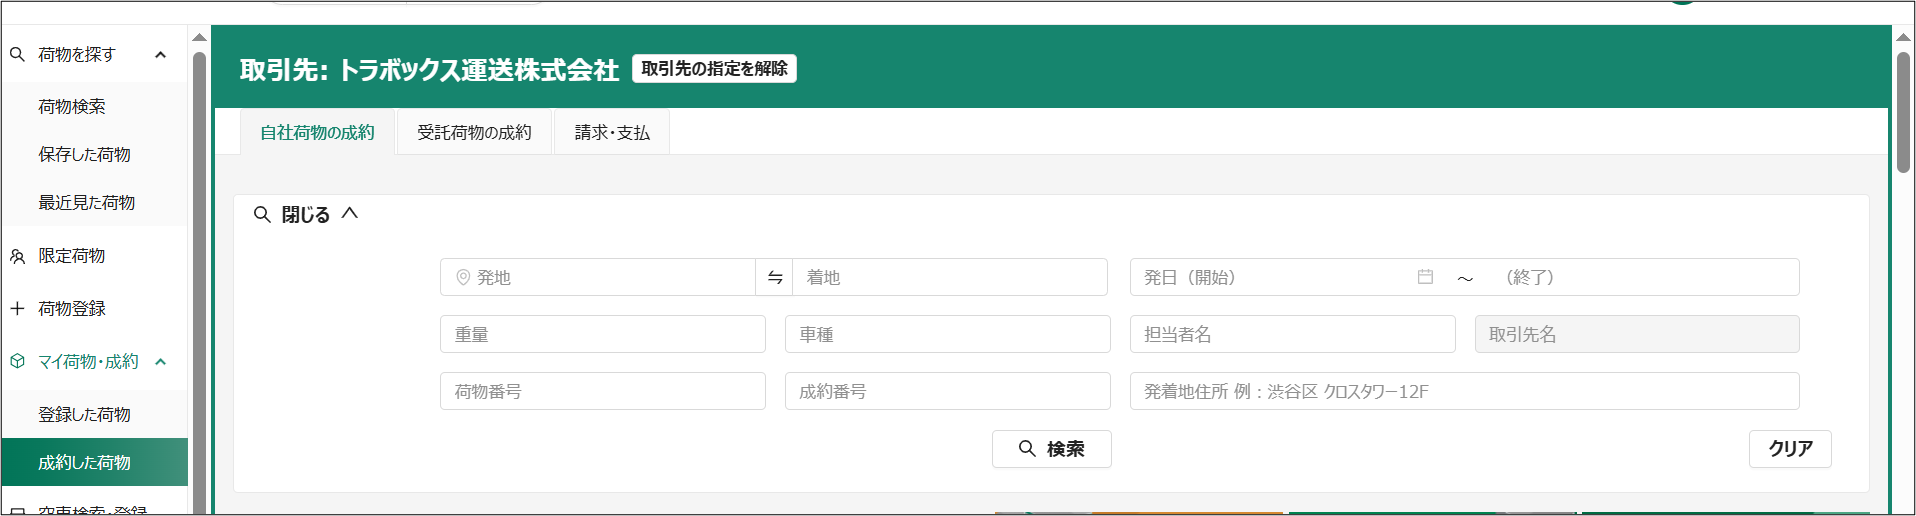Click the 成約番号 input field
Image resolution: width=1916 pixels, height=516 pixels.
948,391
